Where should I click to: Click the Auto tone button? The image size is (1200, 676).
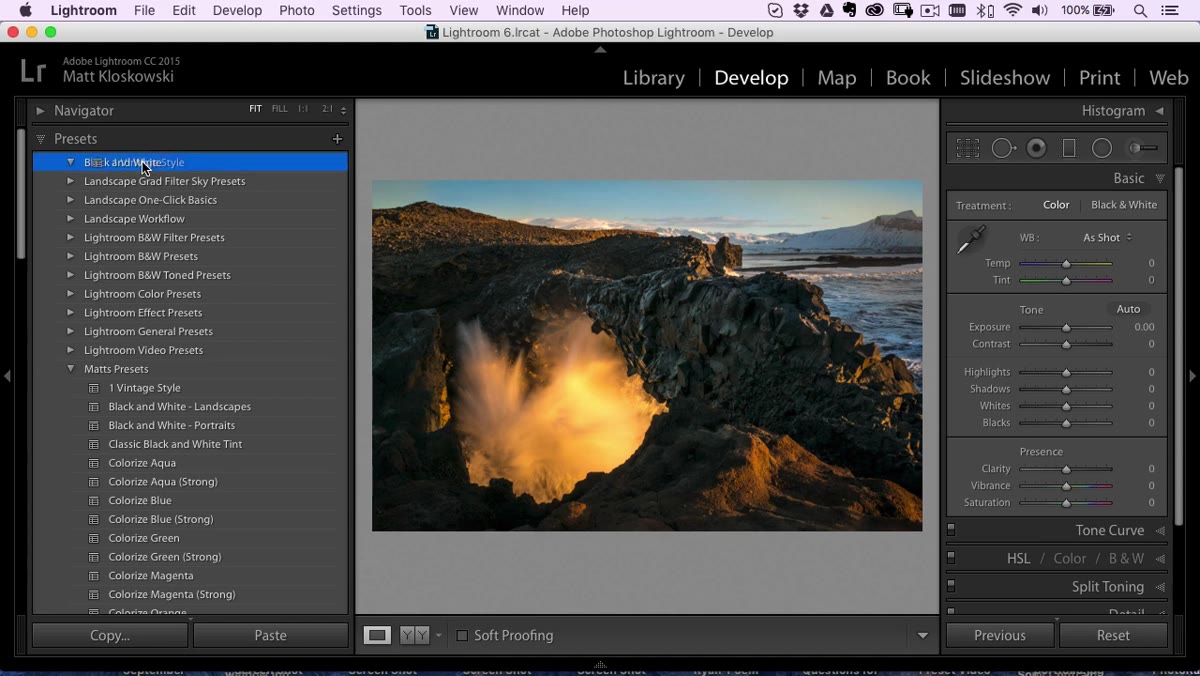point(1128,309)
